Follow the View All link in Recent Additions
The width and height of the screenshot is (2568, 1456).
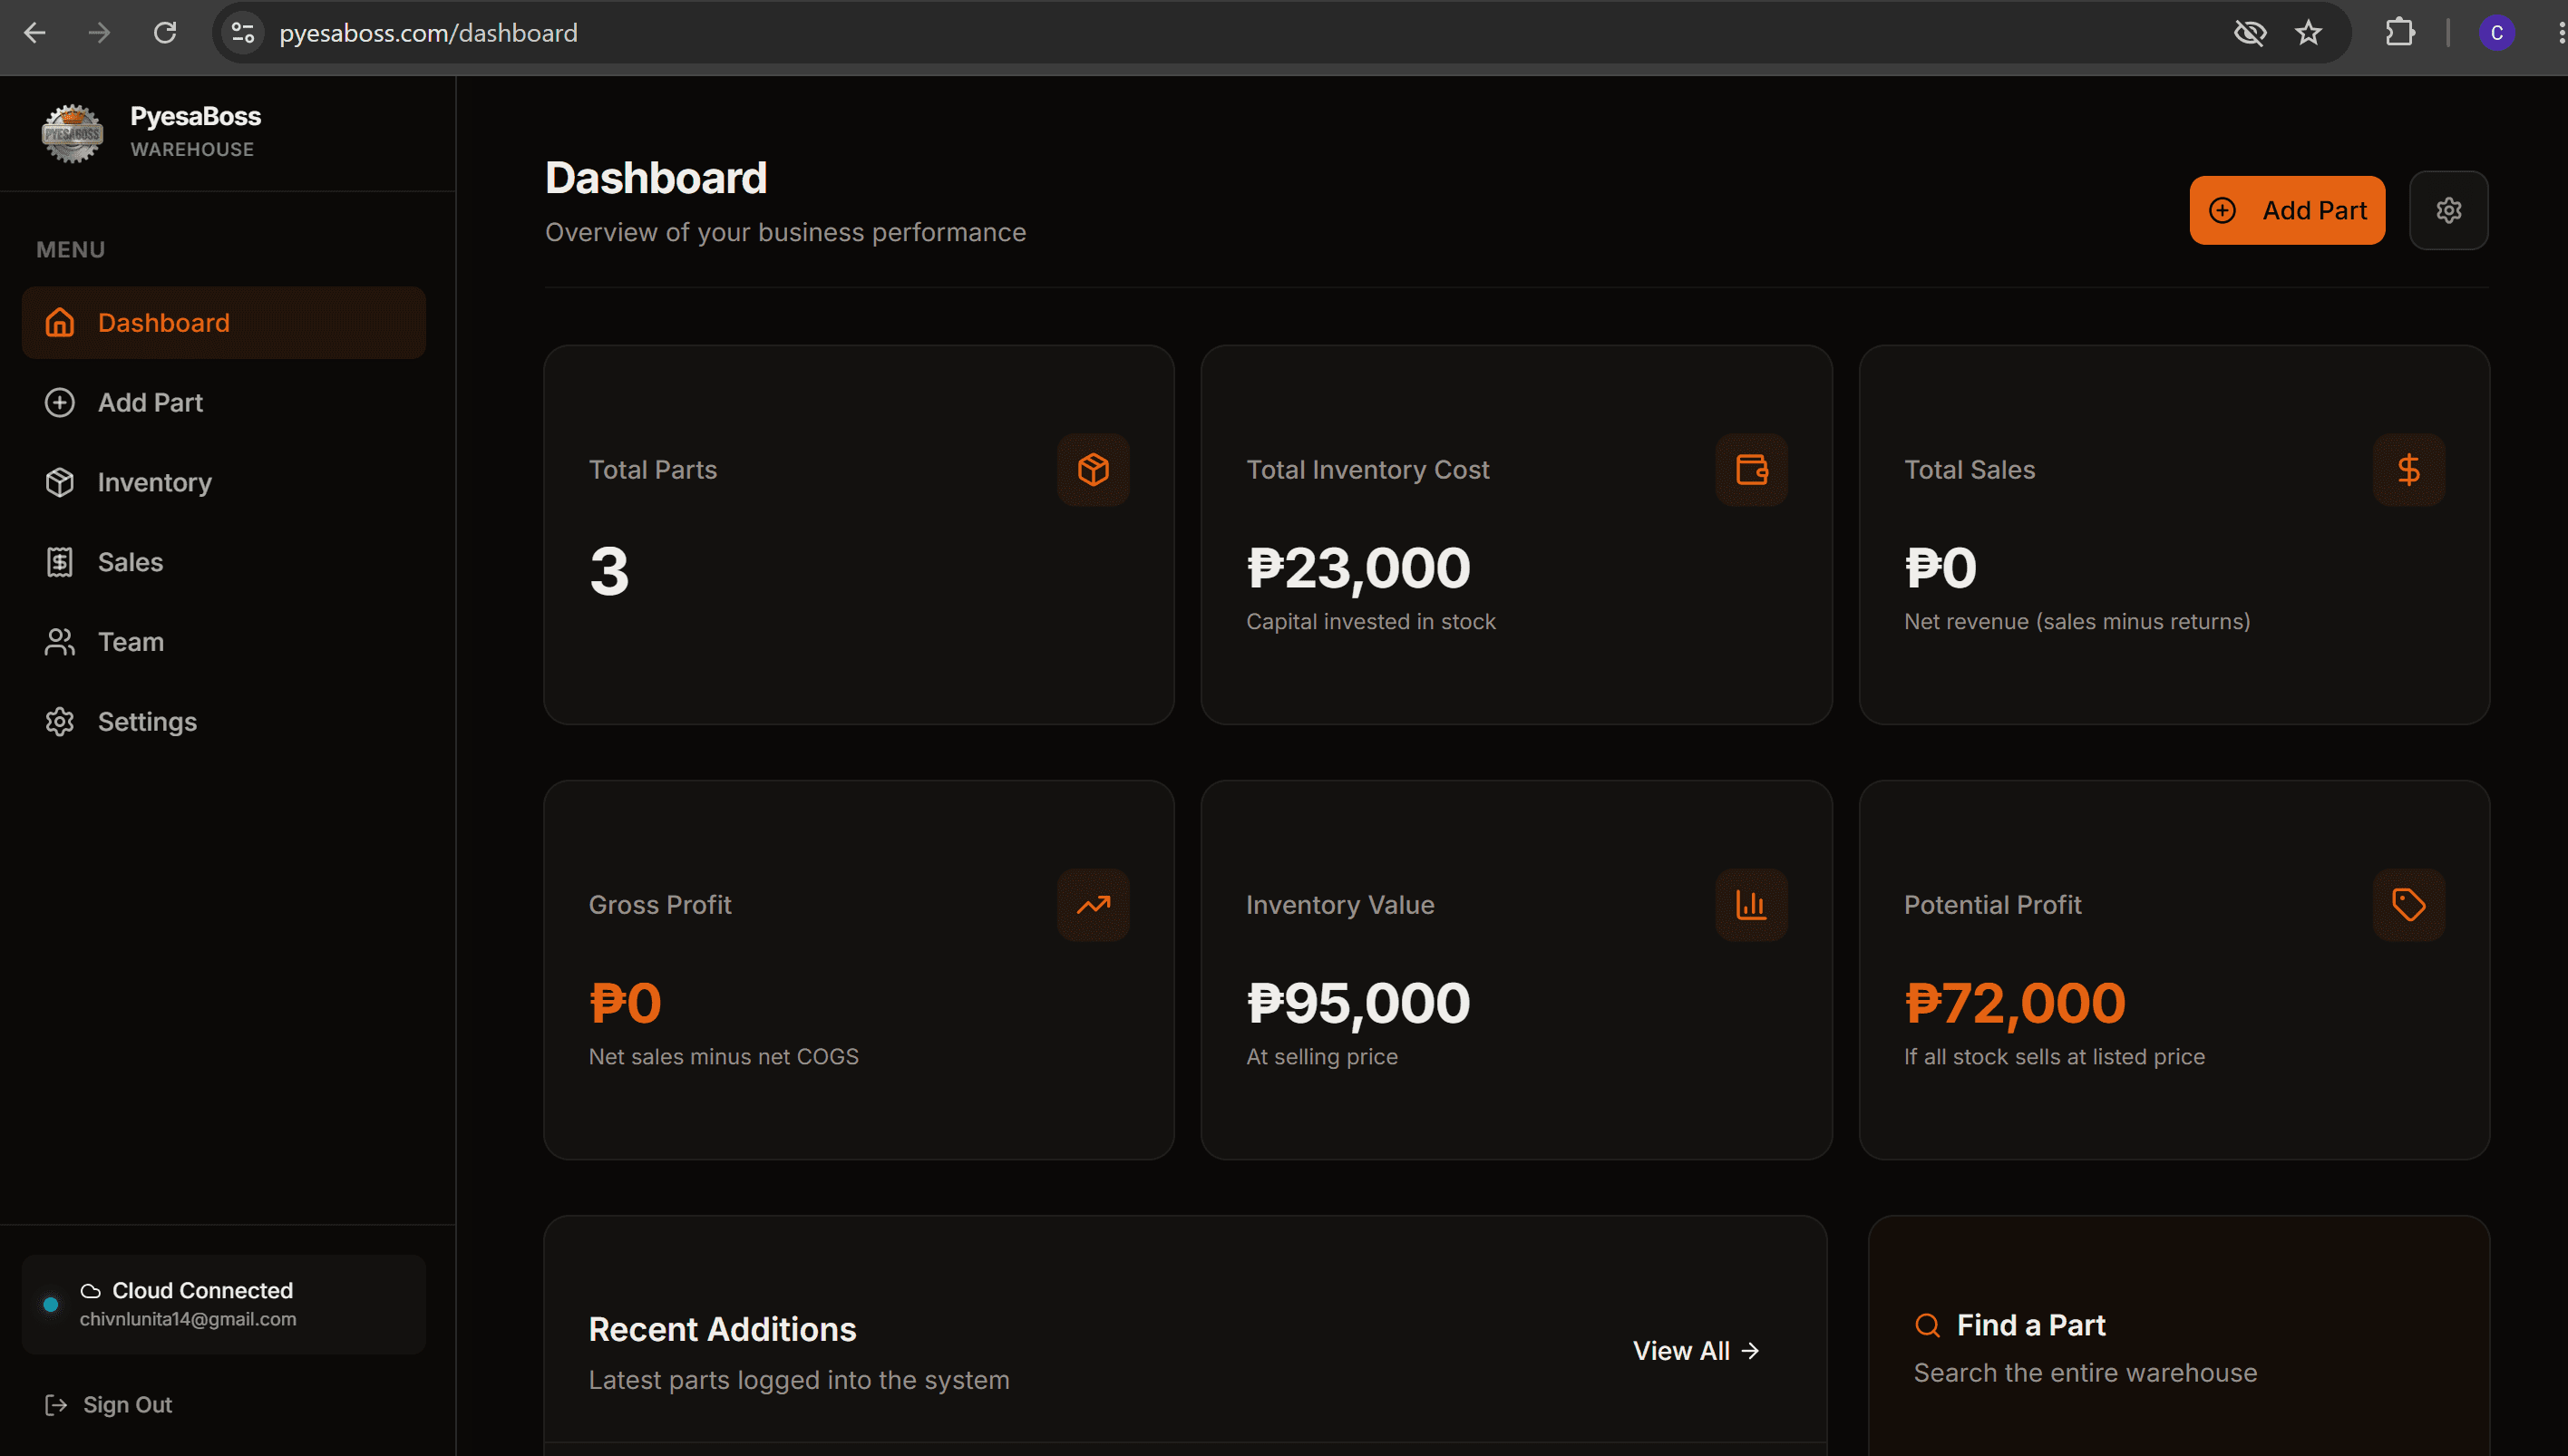point(1696,1351)
